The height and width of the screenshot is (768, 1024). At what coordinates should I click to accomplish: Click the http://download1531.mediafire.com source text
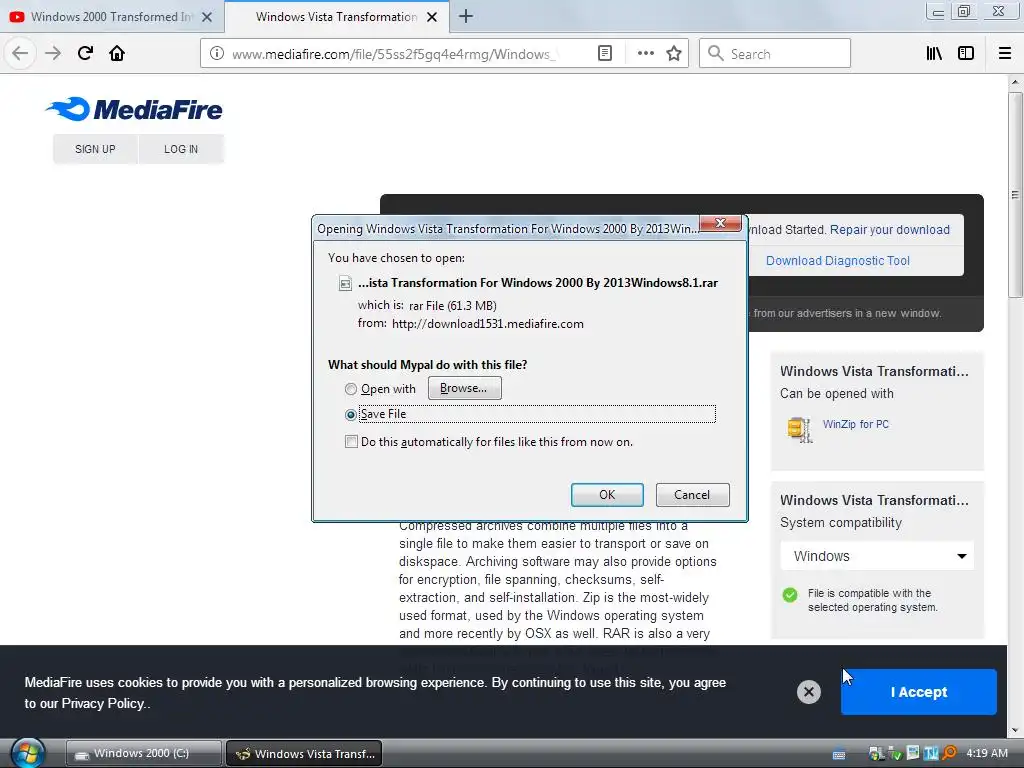coord(488,324)
